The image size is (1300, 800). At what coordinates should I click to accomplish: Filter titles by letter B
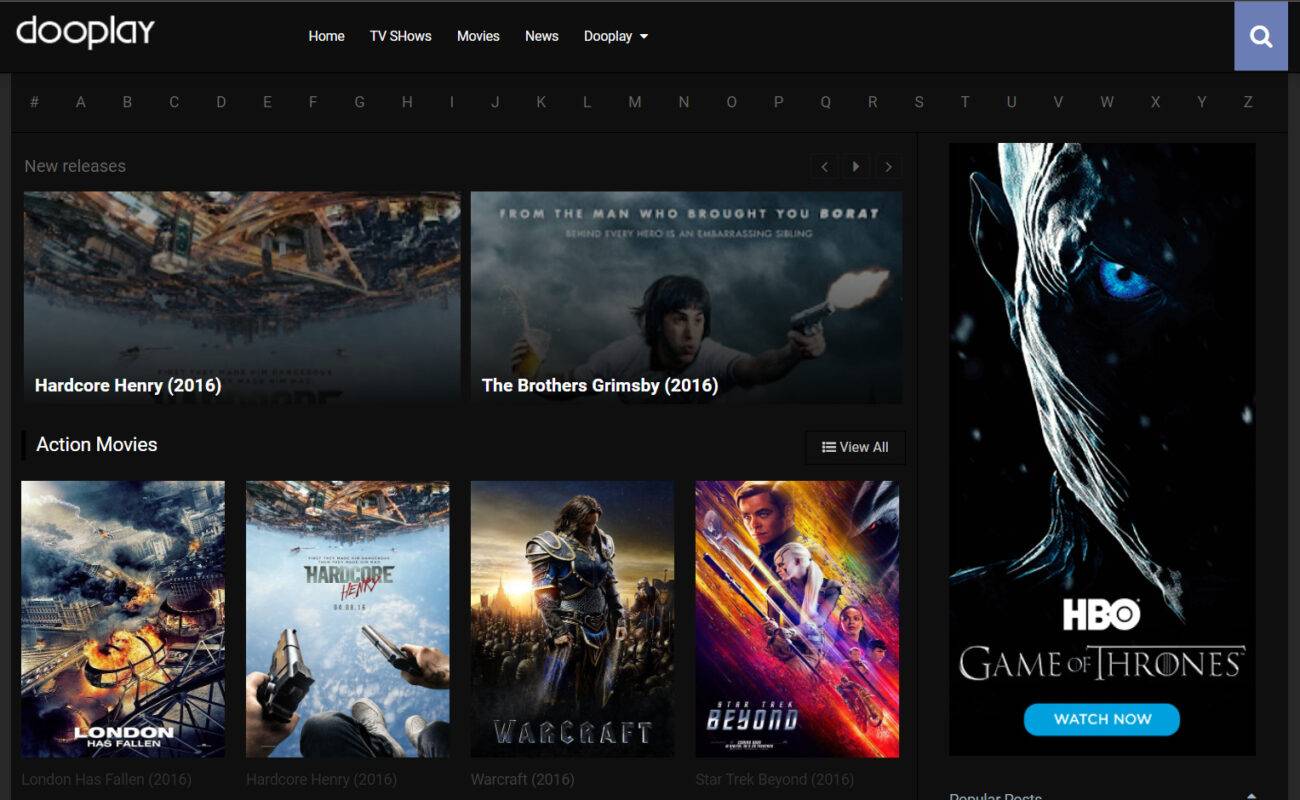click(127, 102)
